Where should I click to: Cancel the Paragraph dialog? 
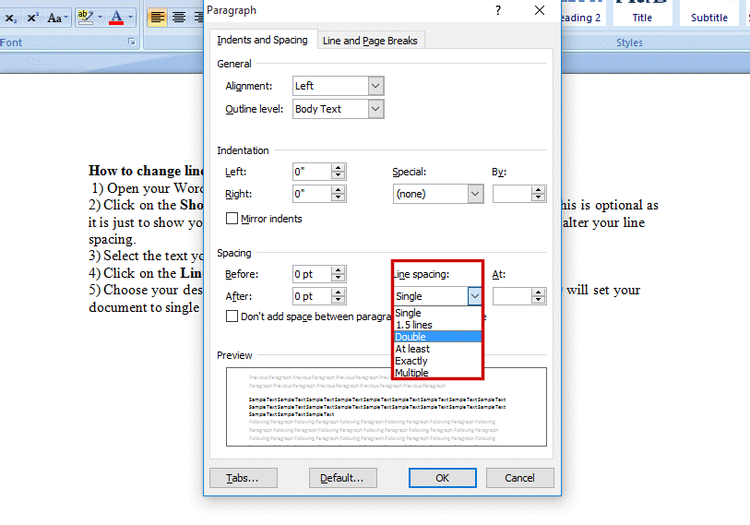pos(520,478)
